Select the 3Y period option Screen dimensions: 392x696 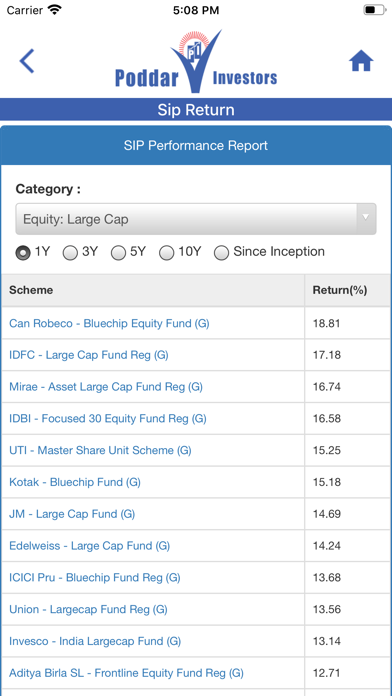(x=70, y=253)
